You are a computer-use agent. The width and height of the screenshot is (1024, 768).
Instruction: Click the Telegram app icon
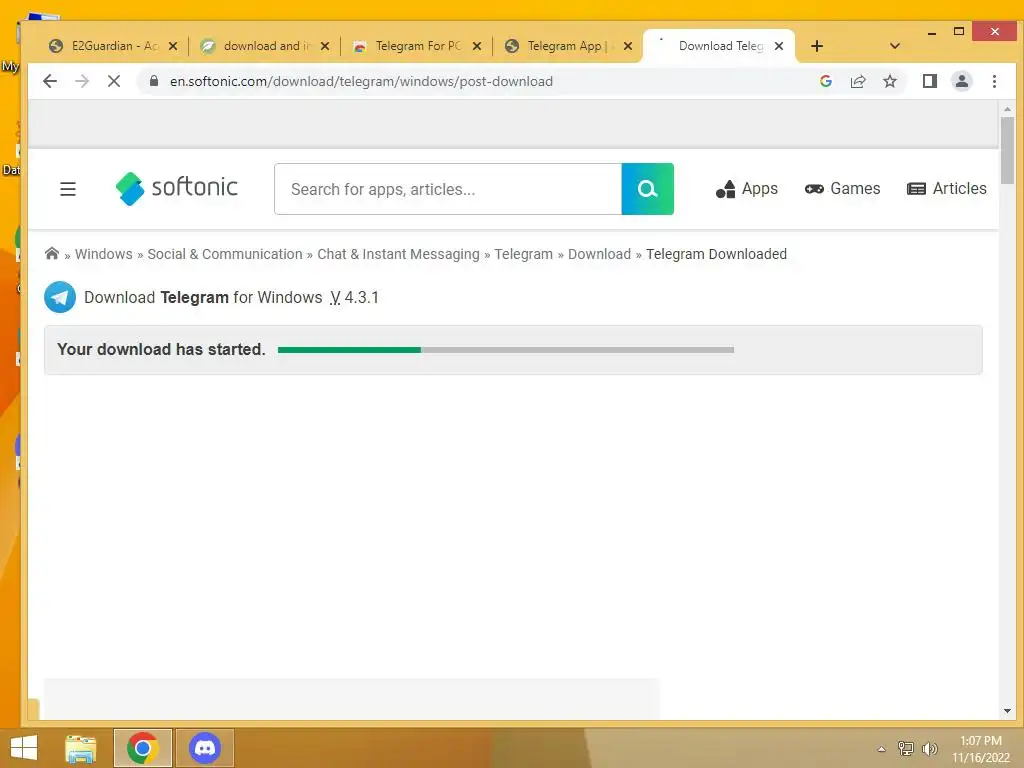pyautogui.click(x=60, y=297)
